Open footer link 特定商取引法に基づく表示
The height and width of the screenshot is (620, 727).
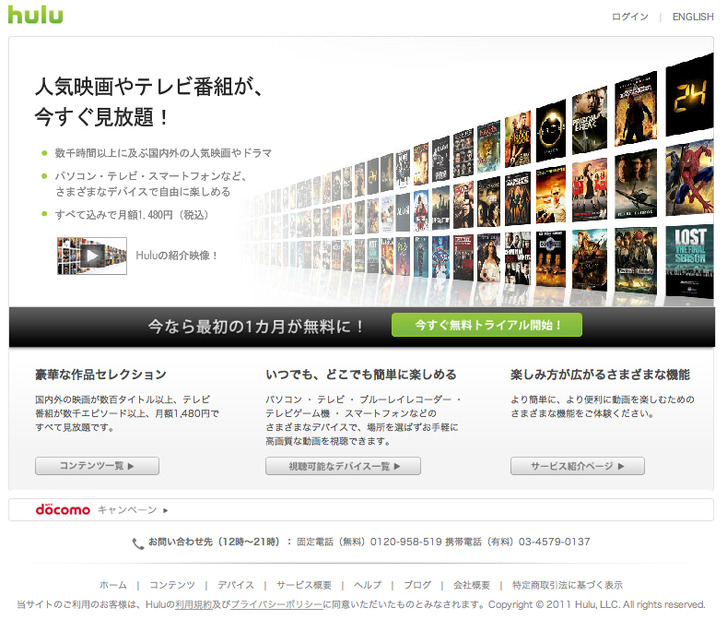click(568, 585)
